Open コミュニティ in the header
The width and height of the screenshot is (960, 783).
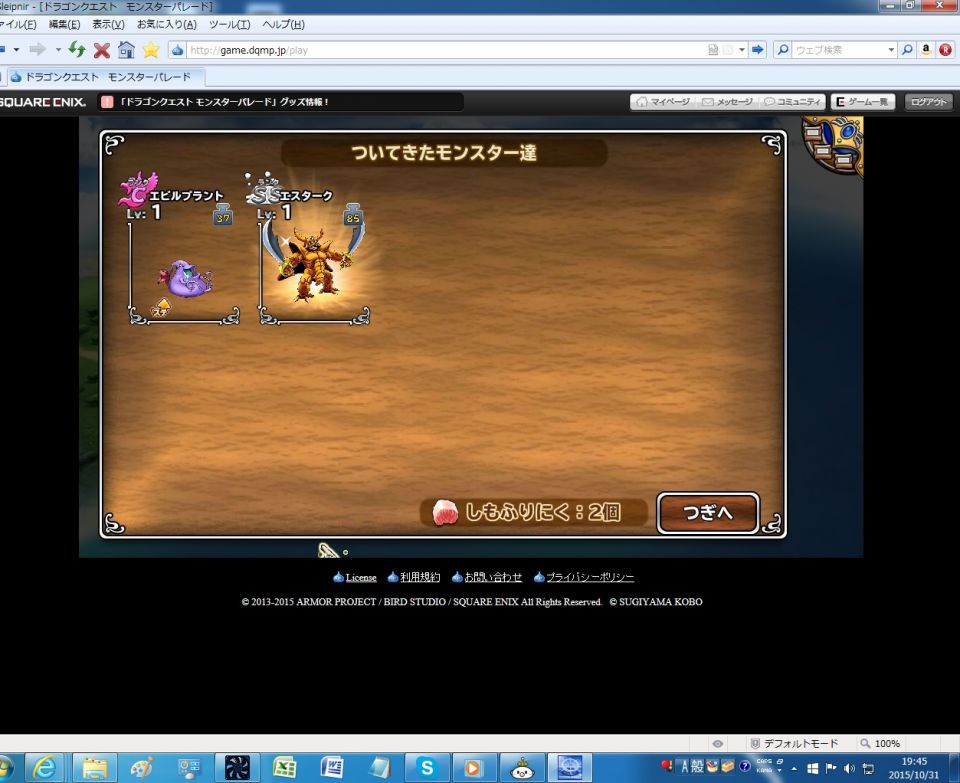click(x=792, y=102)
